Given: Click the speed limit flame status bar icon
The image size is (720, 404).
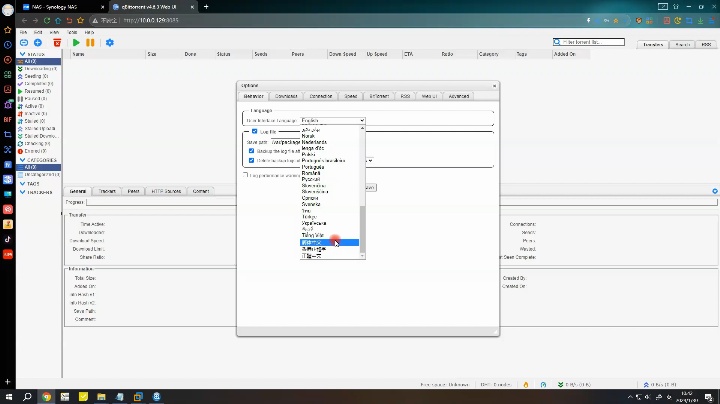Looking at the screenshot, I should pos(526,385).
